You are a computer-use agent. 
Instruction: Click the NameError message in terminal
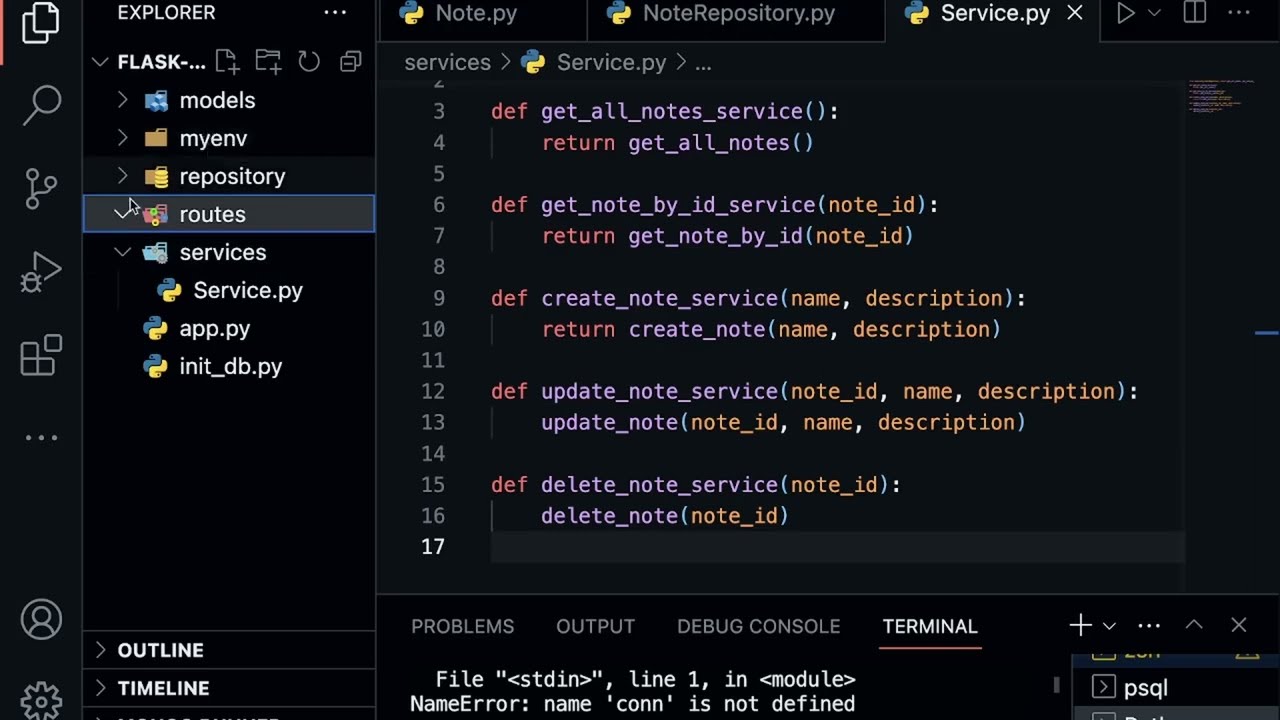click(x=632, y=704)
